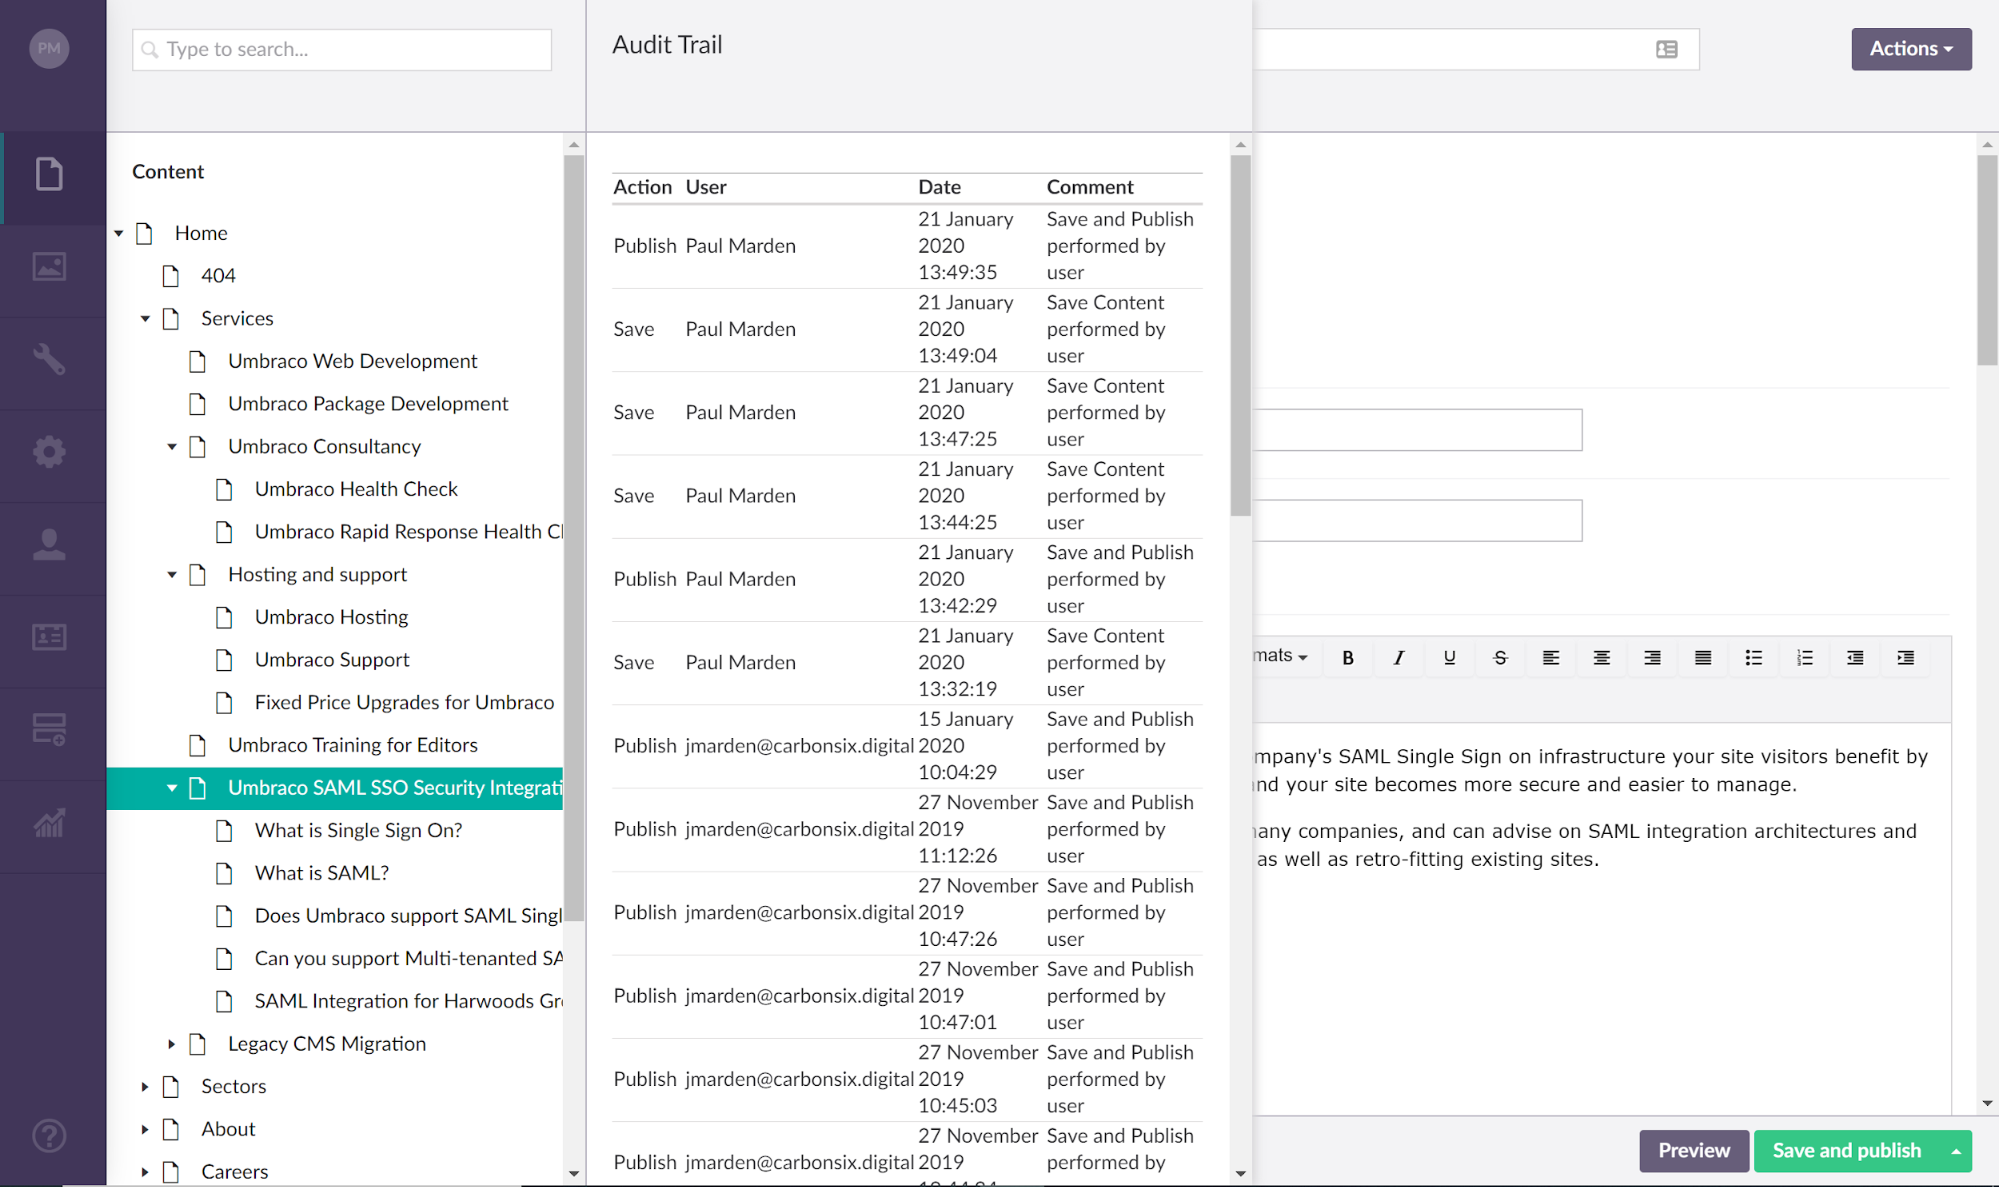Align text right in editor

click(1652, 657)
